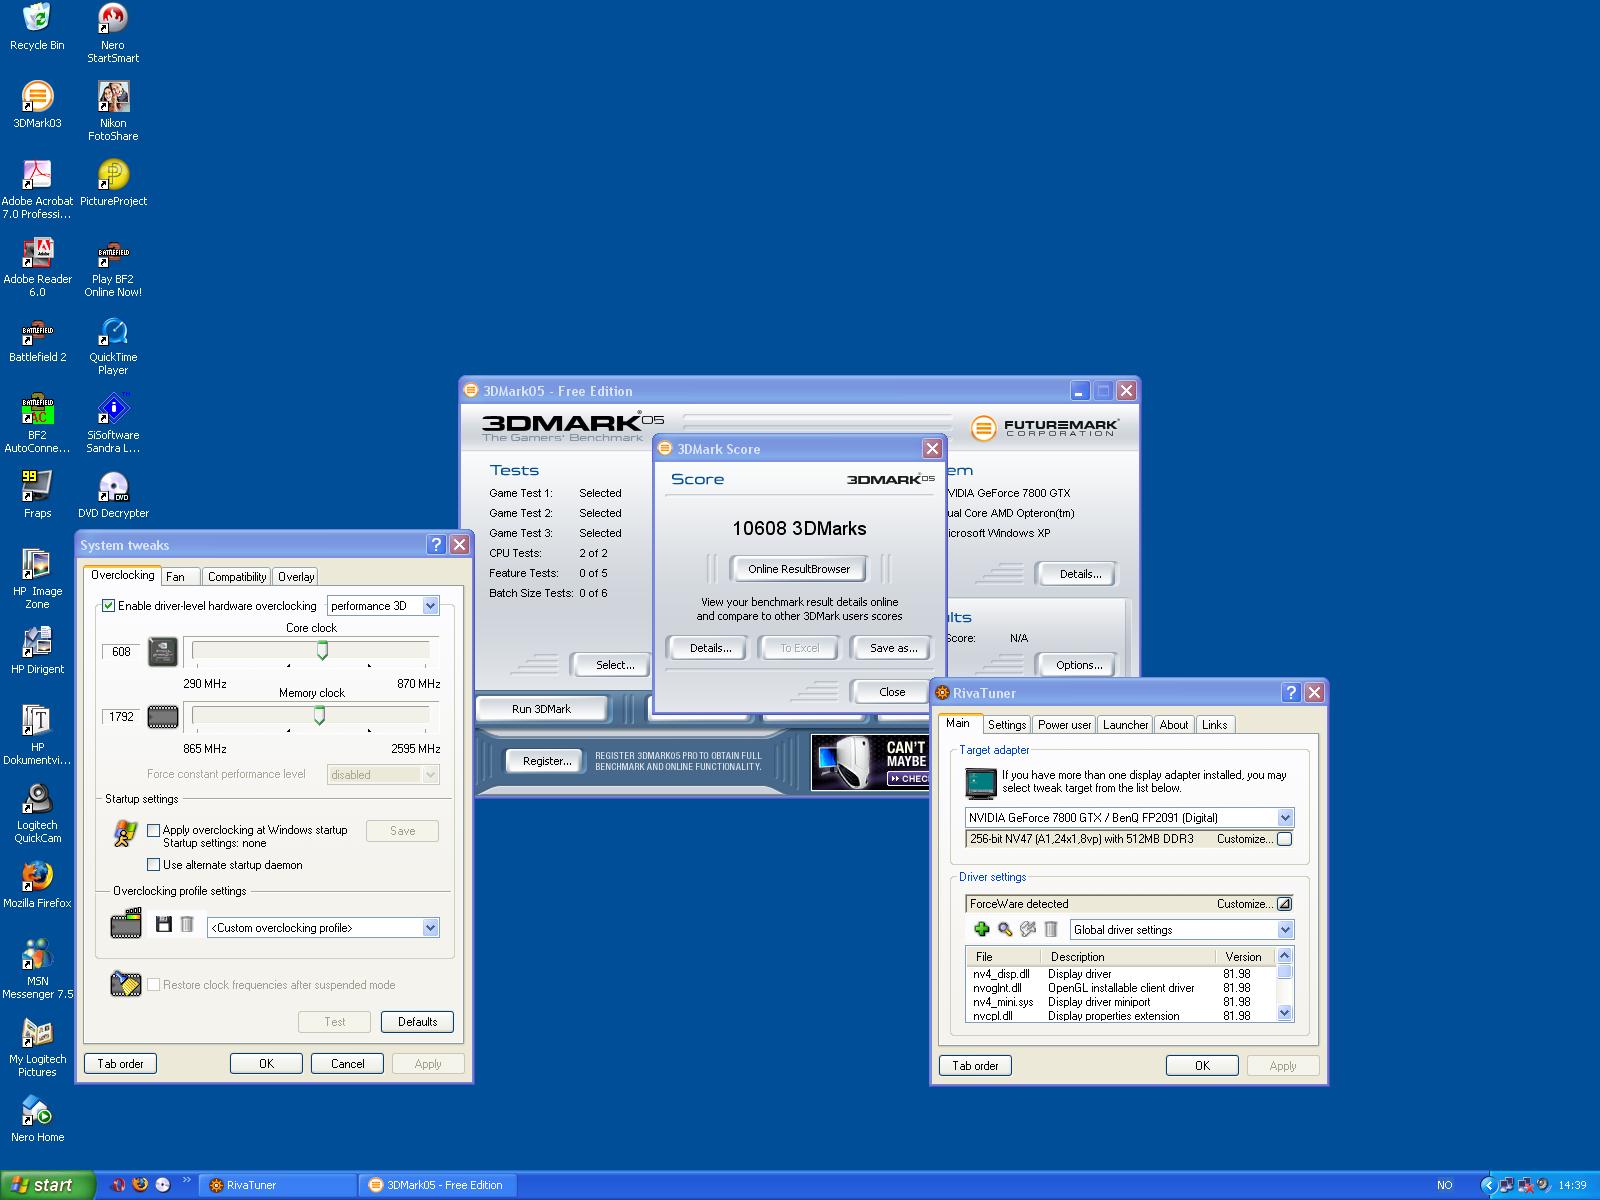
Task: Click the Memory clock slider thumb
Action: (319, 715)
